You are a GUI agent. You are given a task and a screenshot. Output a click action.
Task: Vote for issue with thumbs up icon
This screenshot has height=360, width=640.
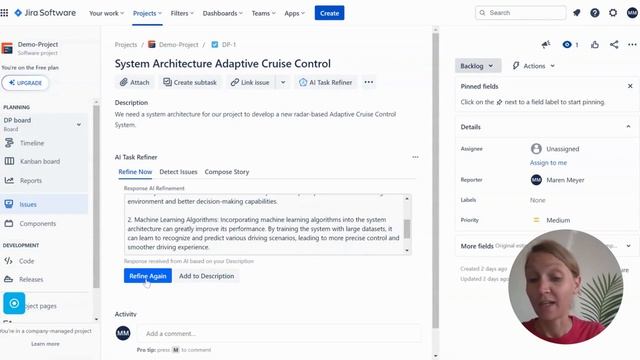[595, 44]
